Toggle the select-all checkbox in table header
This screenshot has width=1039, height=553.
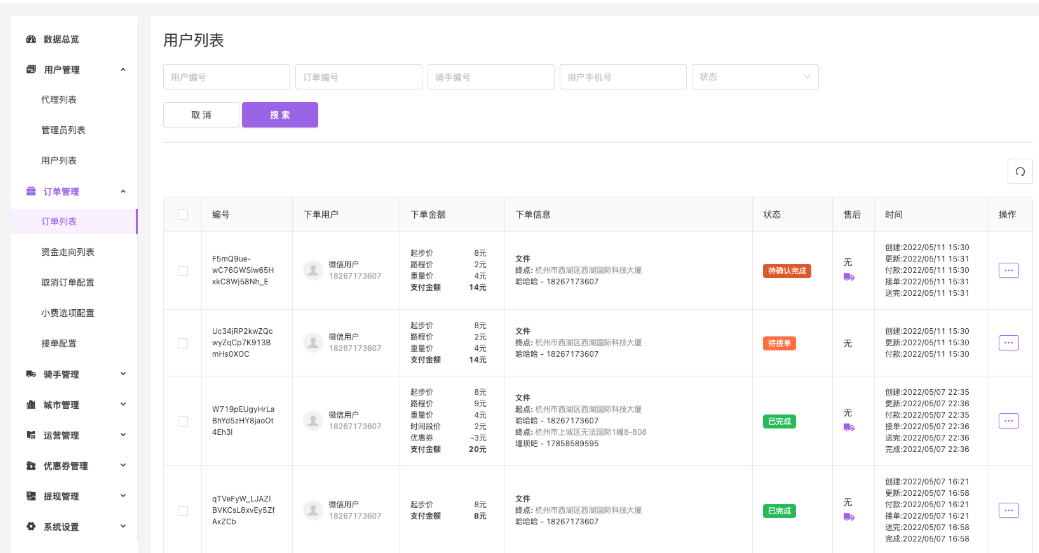[183, 215]
